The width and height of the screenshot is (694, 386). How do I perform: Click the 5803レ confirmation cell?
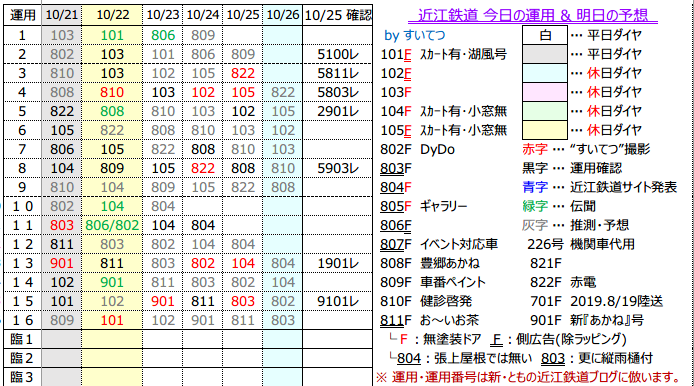point(338,92)
